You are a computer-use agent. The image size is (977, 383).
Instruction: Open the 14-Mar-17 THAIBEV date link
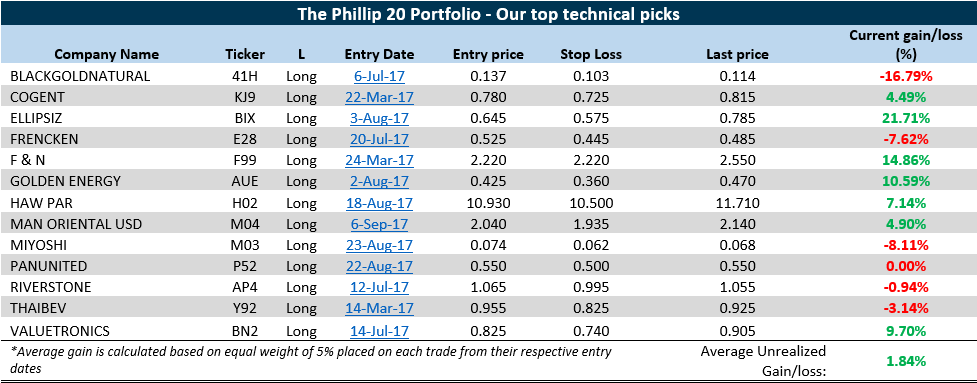pyautogui.click(x=379, y=308)
